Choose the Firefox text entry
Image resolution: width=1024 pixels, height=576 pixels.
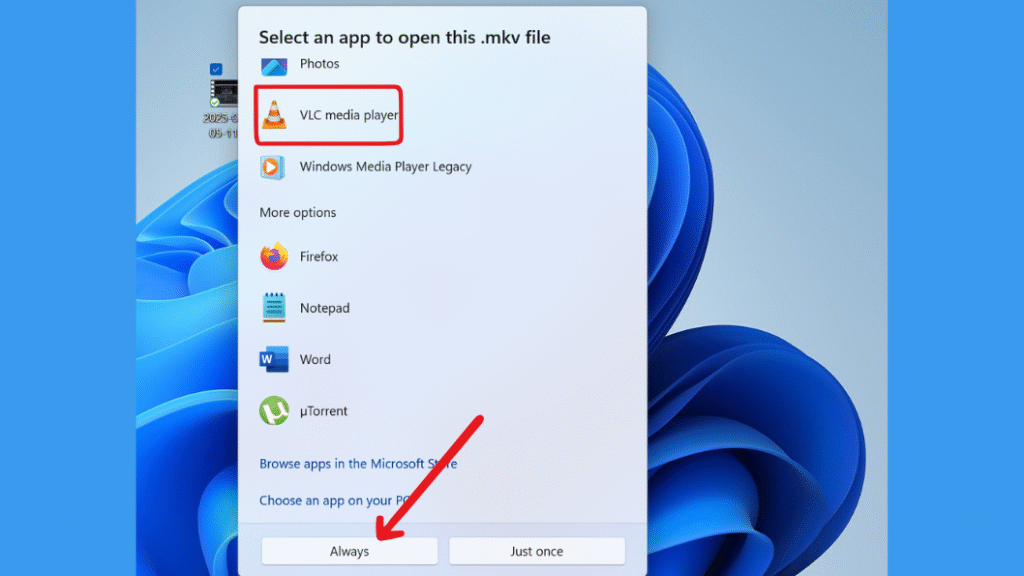tap(319, 257)
